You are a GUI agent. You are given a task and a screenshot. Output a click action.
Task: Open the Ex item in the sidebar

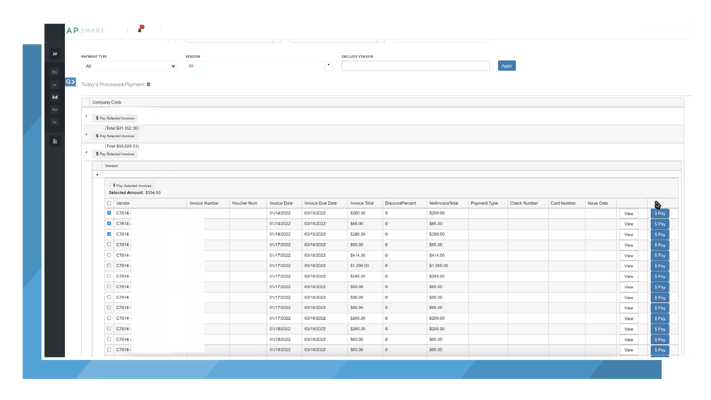[55, 72]
